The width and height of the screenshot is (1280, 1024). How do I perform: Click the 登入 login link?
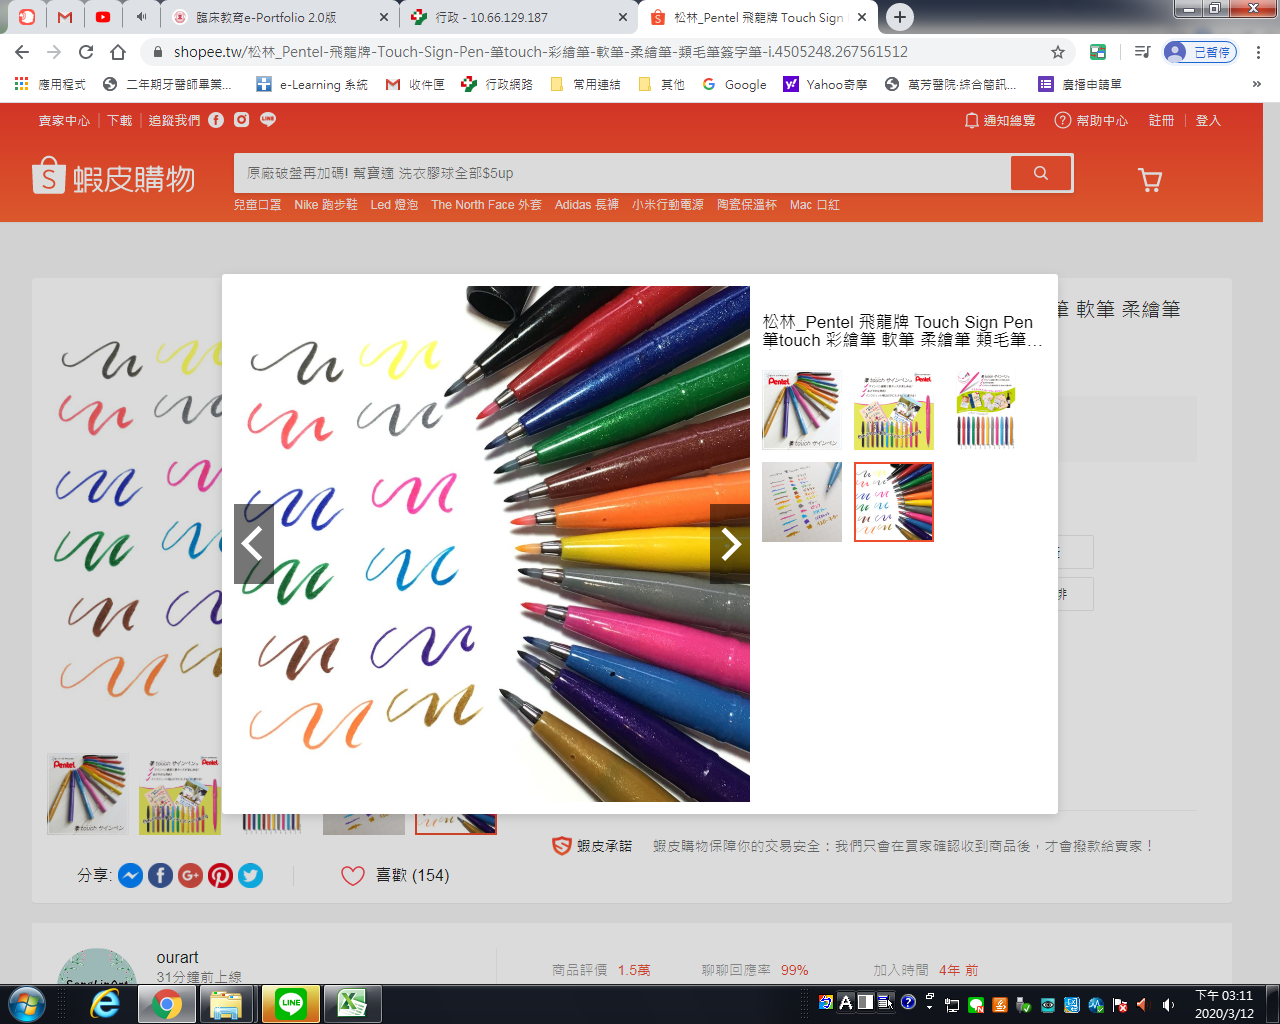[x=1208, y=120]
